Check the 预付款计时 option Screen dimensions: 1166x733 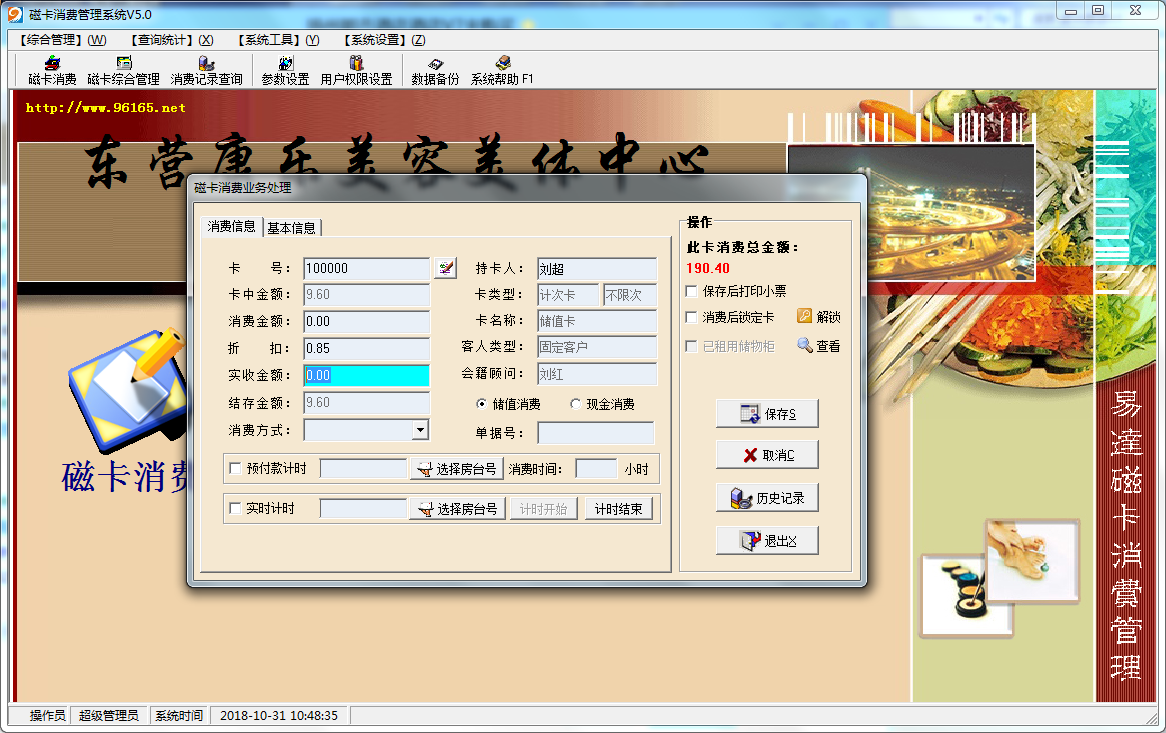[236, 468]
